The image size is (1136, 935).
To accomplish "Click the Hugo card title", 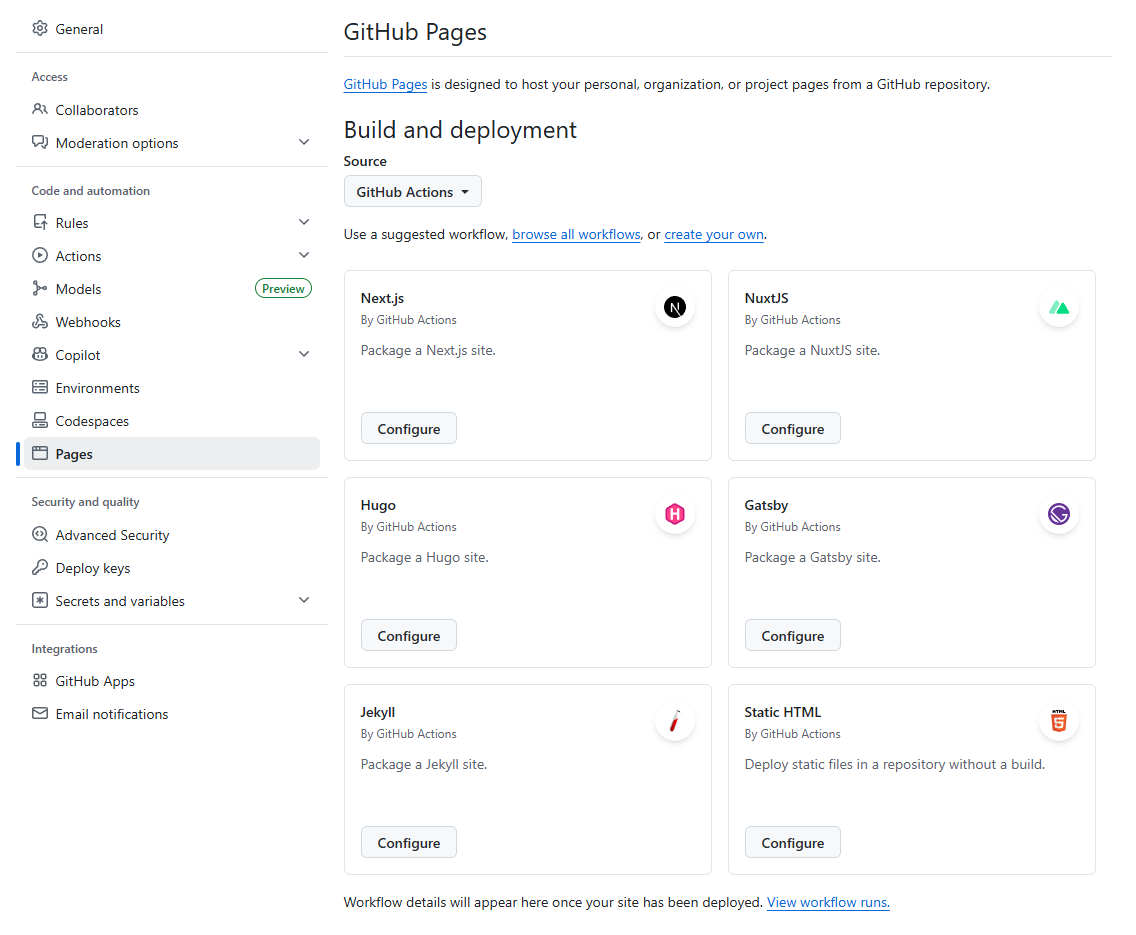I will tap(378, 506).
